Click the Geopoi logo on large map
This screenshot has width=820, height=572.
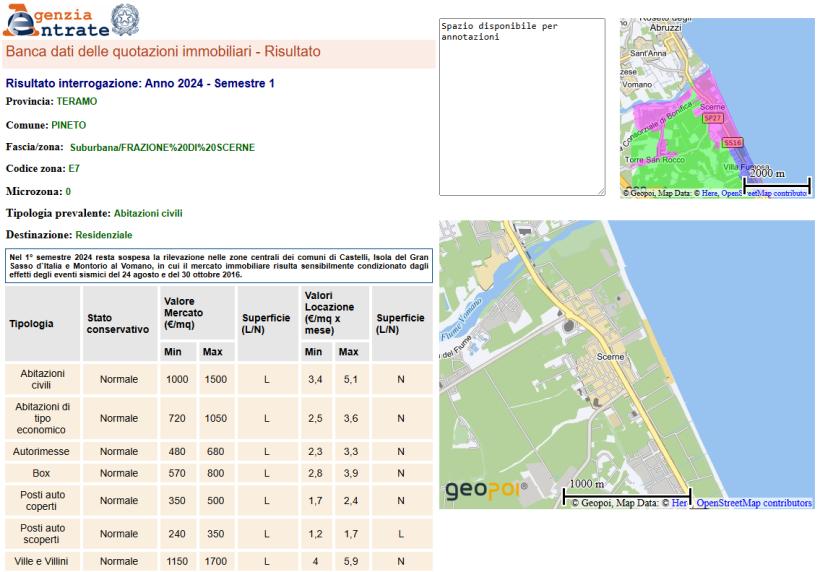(487, 490)
